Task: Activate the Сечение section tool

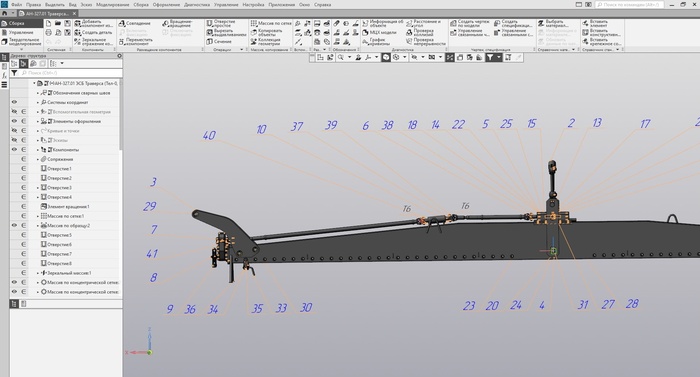Action: [210, 42]
